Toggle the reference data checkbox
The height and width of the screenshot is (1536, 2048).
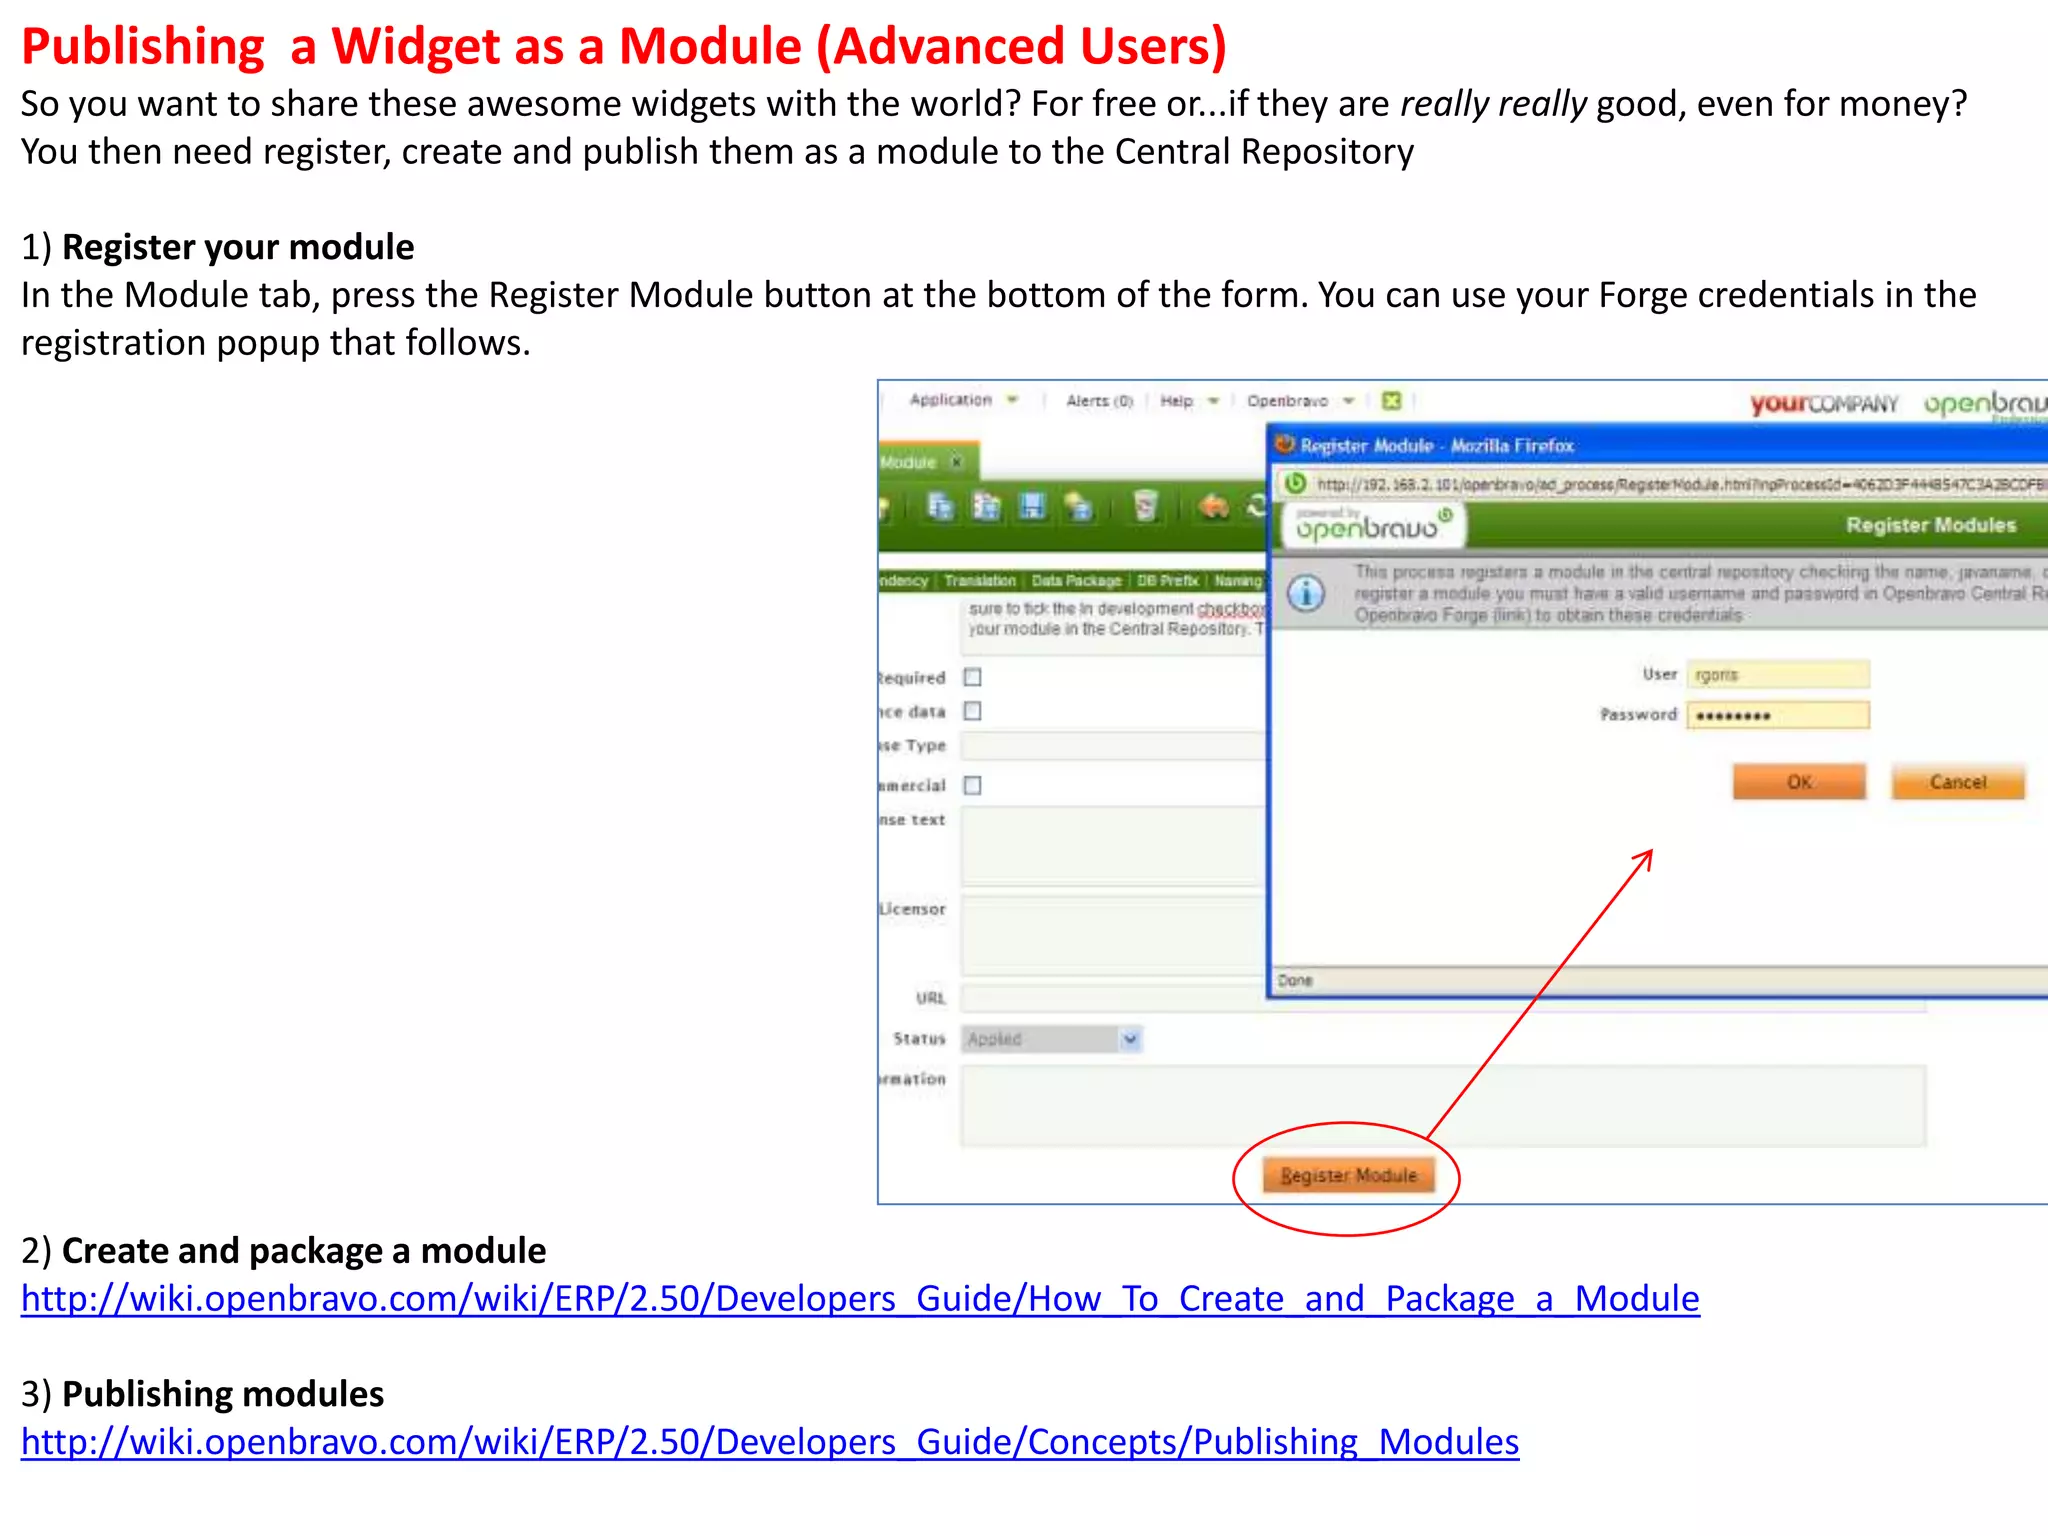click(973, 711)
